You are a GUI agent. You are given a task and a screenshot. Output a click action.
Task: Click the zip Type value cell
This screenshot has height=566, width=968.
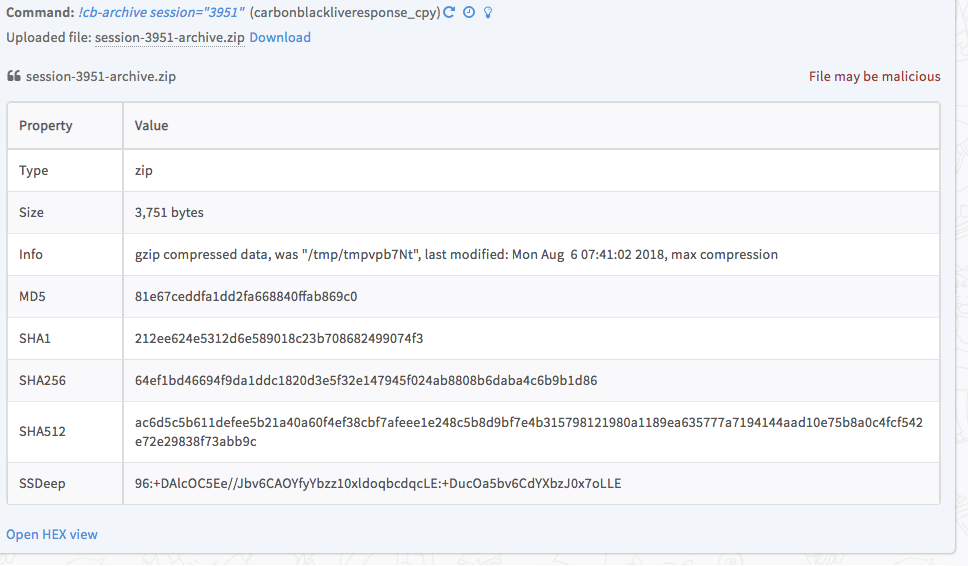pyautogui.click(x=144, y=170)
